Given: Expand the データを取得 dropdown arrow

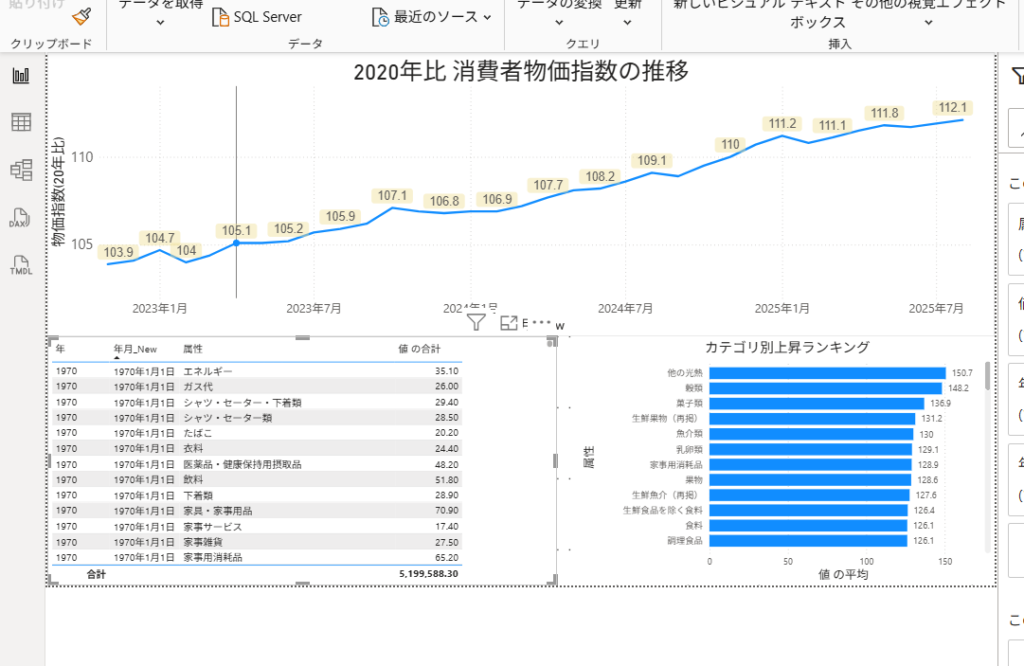Looking at the screenshot, I should tap(160, 22).
